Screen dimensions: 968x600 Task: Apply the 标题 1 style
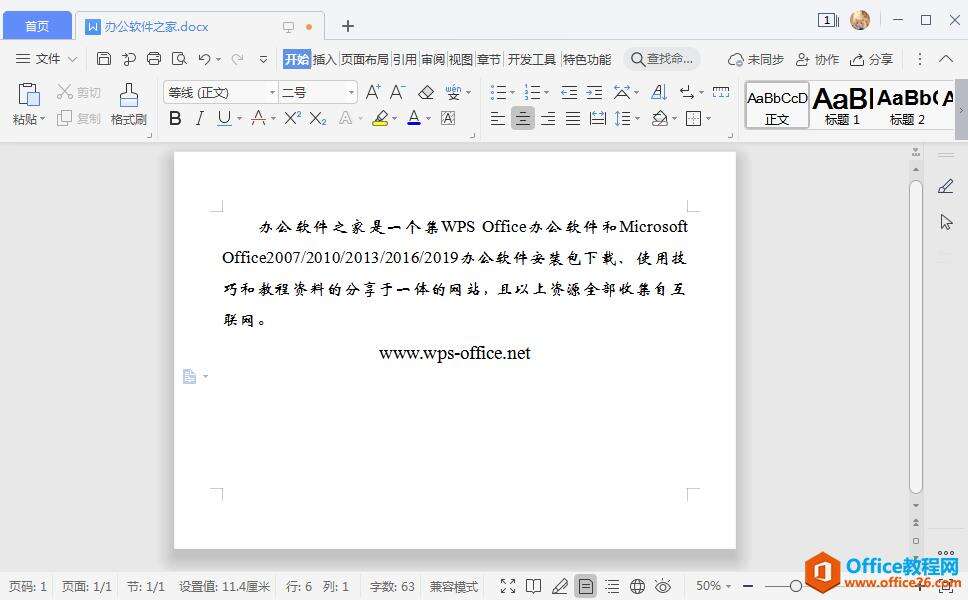[842, 105]
